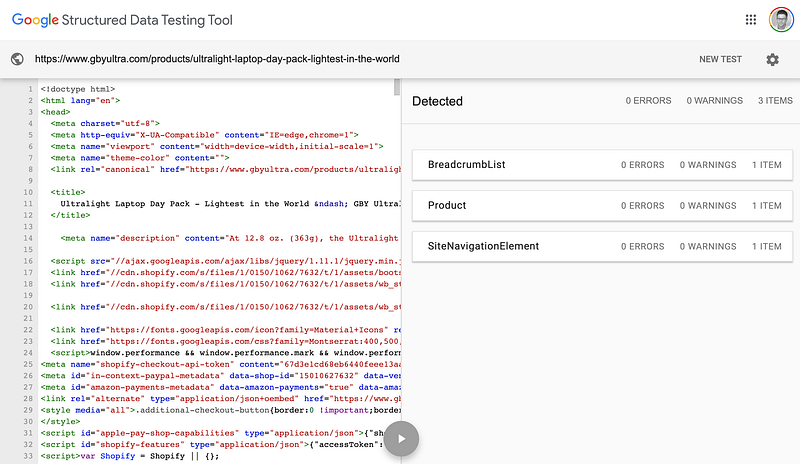Click the meta charset utf-8 line
Screen dimensions: 800x464
coord(105,124)
